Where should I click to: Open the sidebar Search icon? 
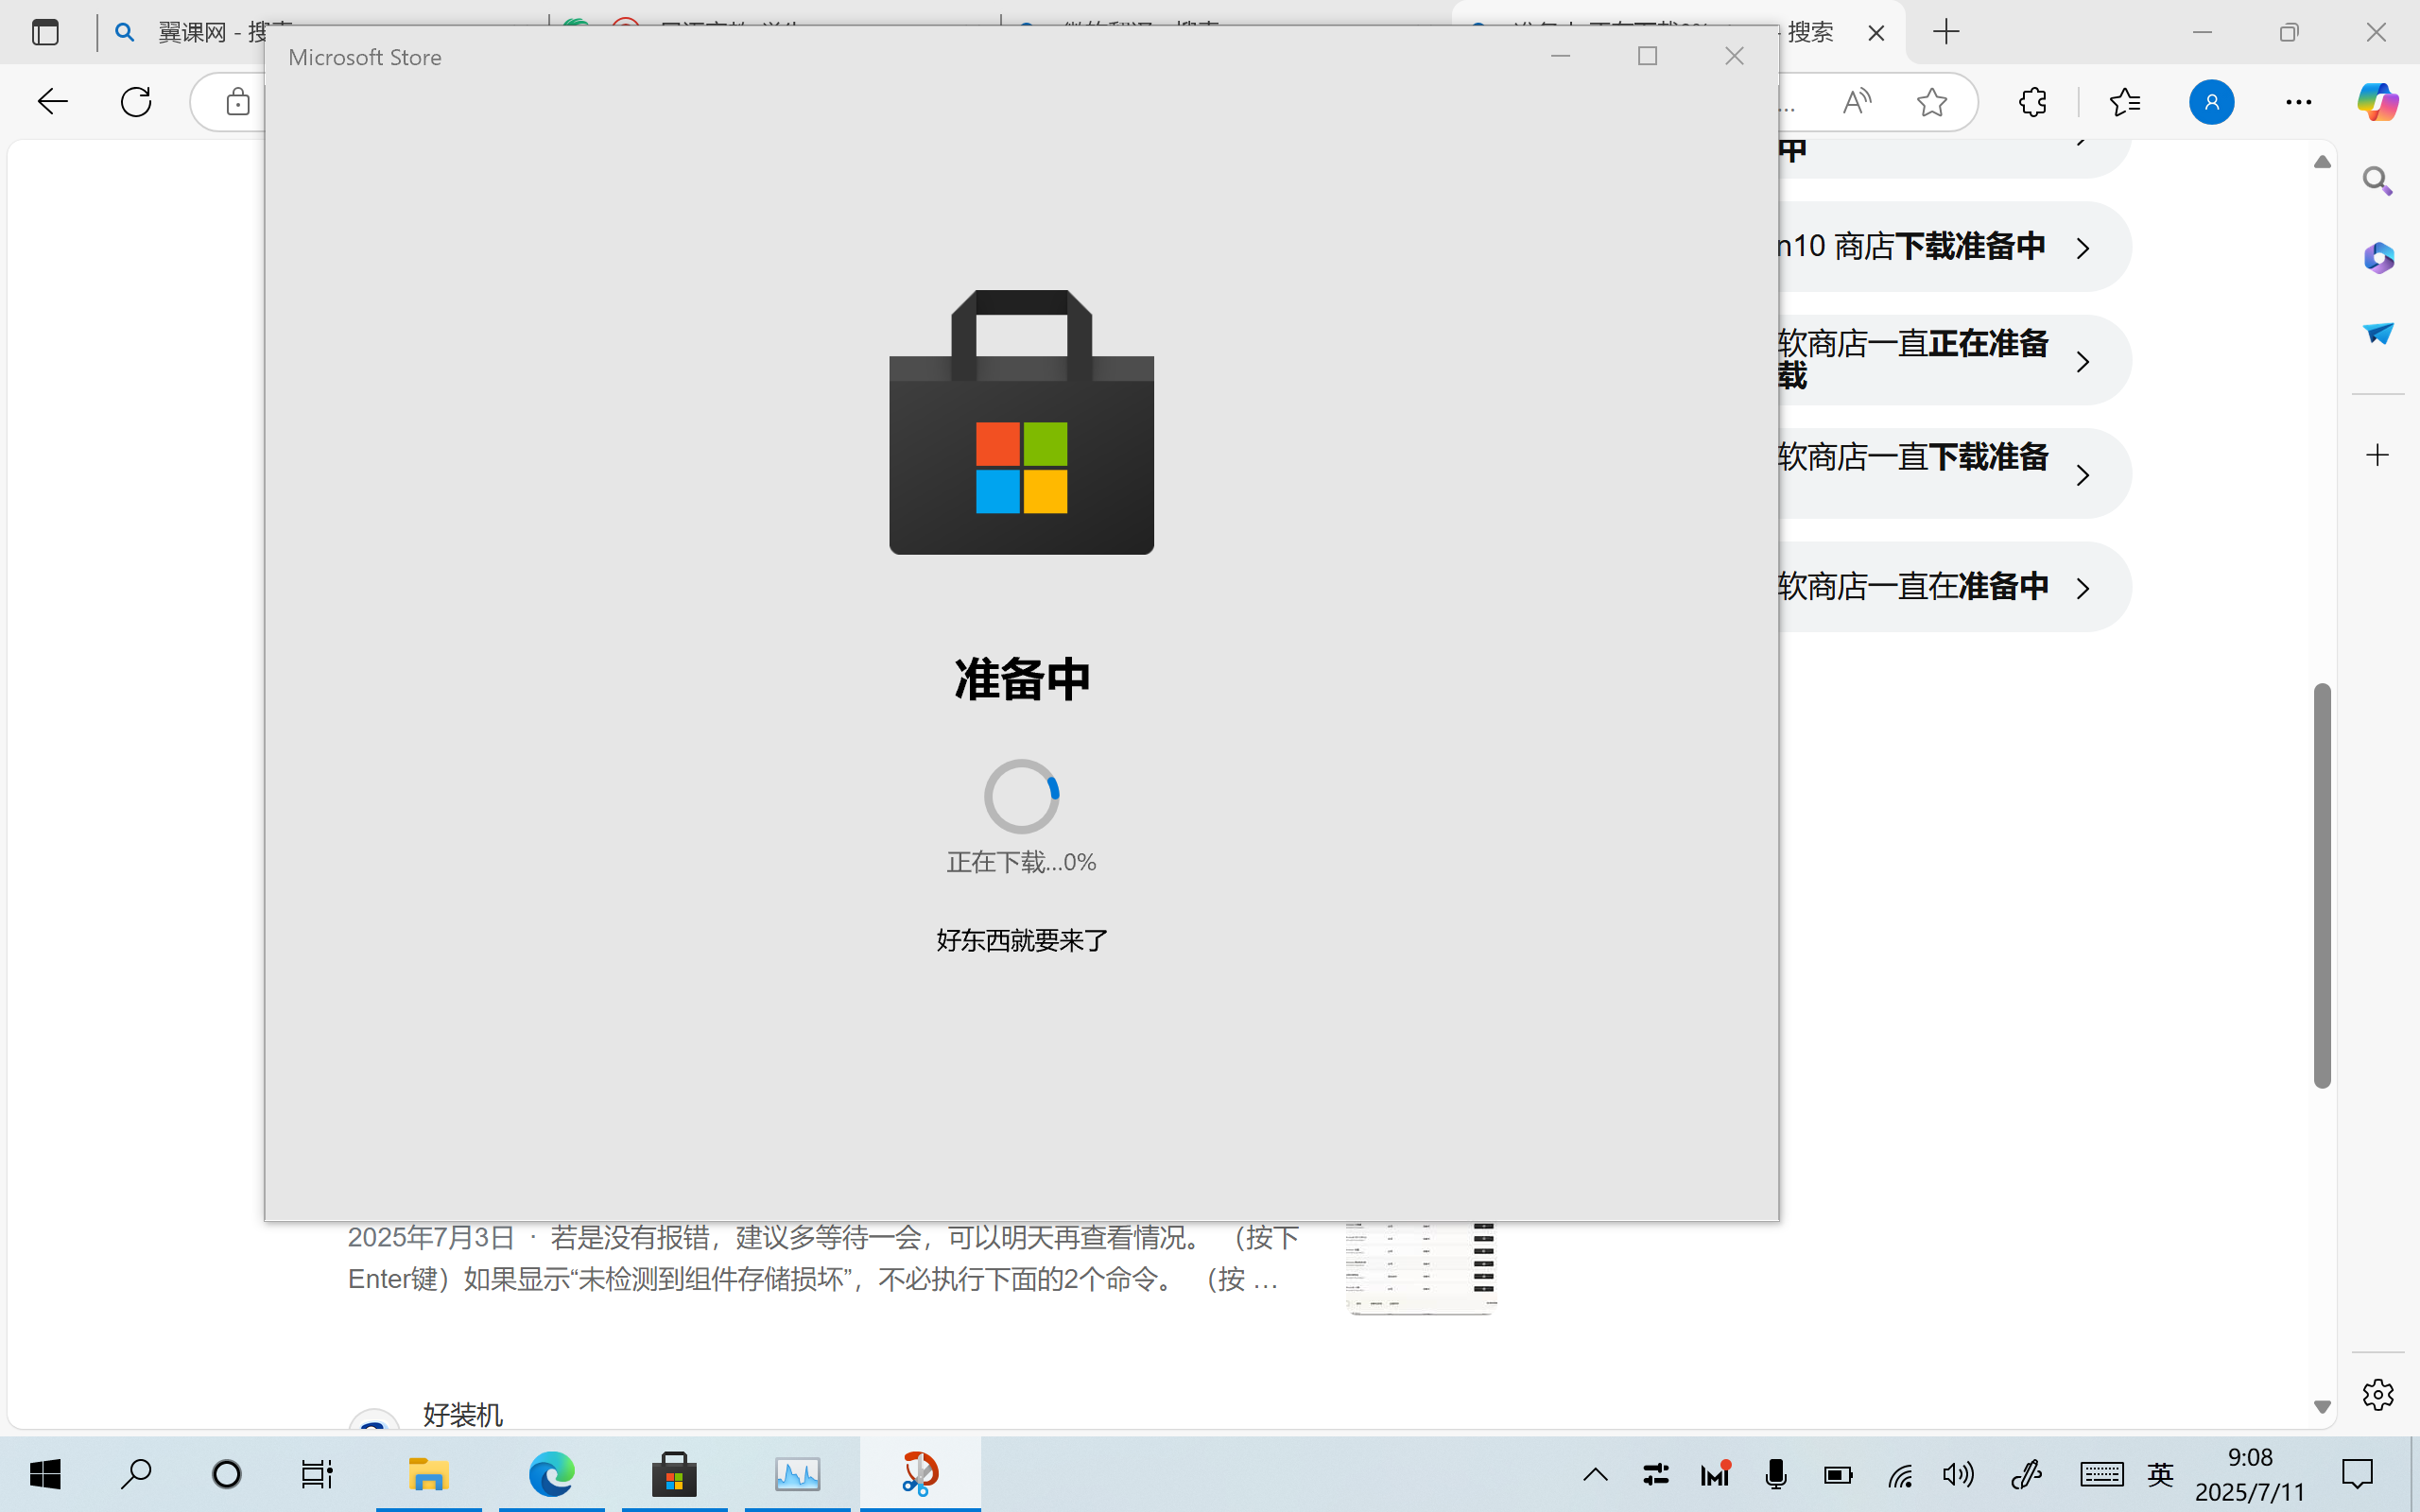(x=2377, y=181)
